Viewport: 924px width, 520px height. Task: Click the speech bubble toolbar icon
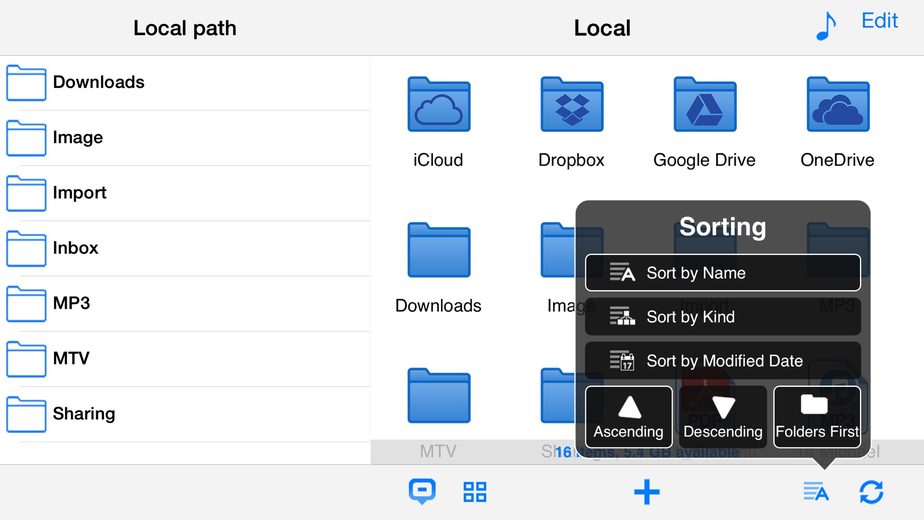point(422,492)
